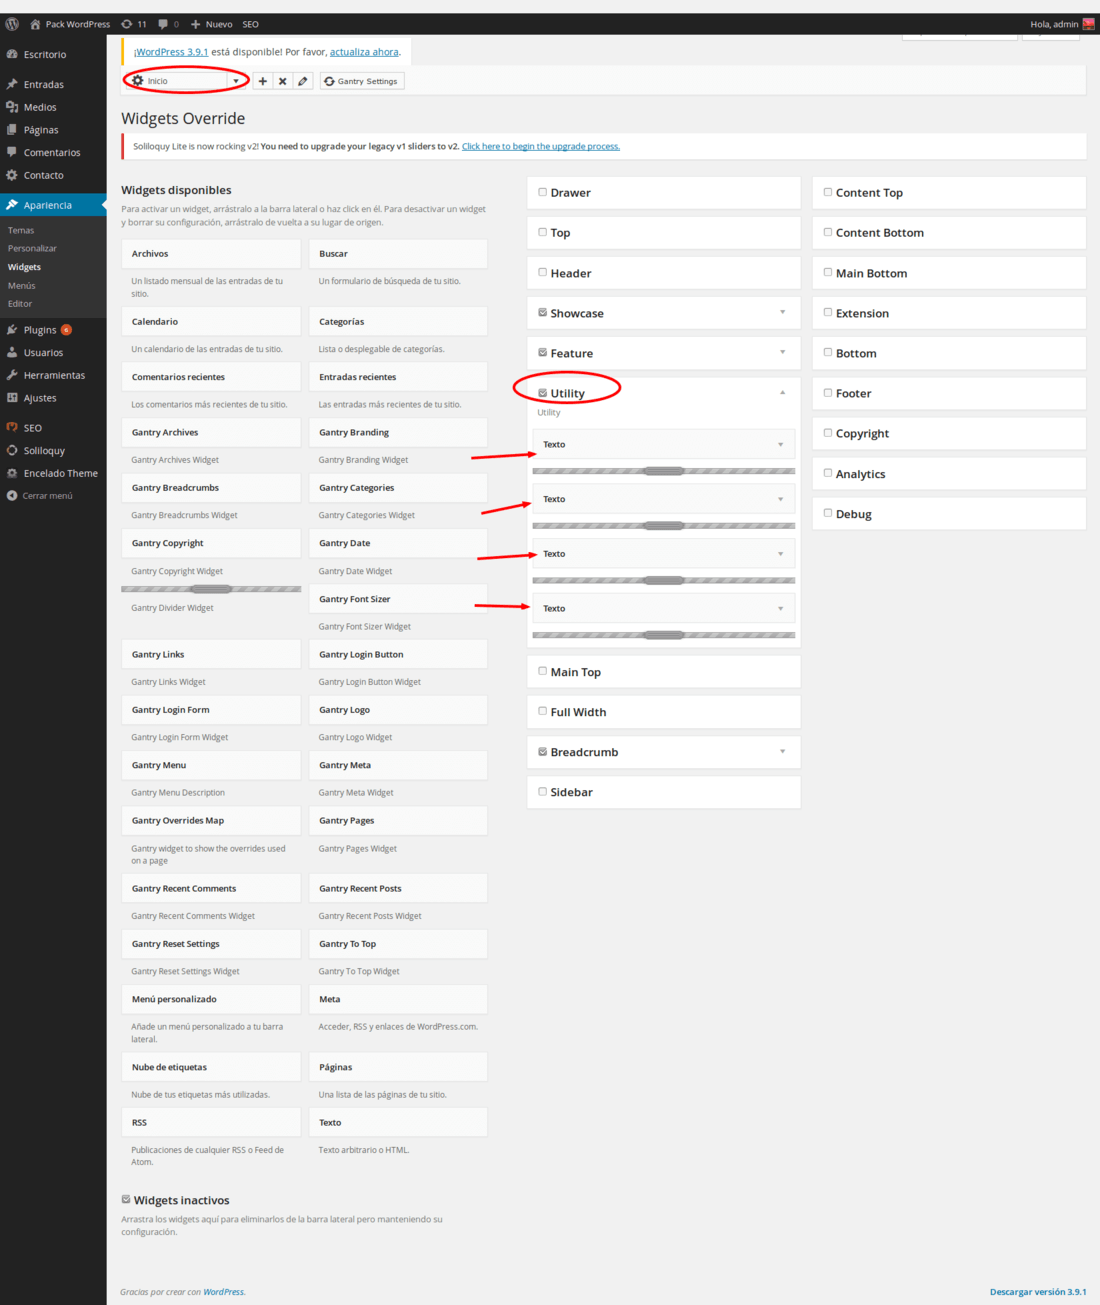The height and width of the screenshot is (1305, 1100).
Task: Open the Widgets submenu item
Action: (24, 267)
